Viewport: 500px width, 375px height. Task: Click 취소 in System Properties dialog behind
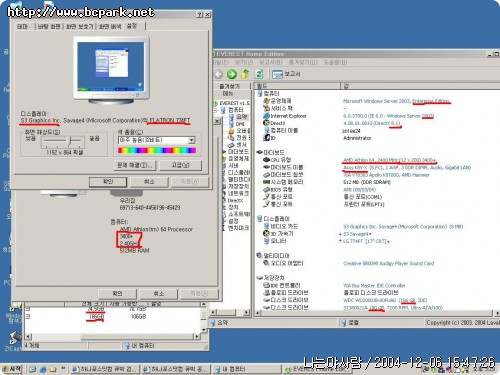(x=159, y=294)
